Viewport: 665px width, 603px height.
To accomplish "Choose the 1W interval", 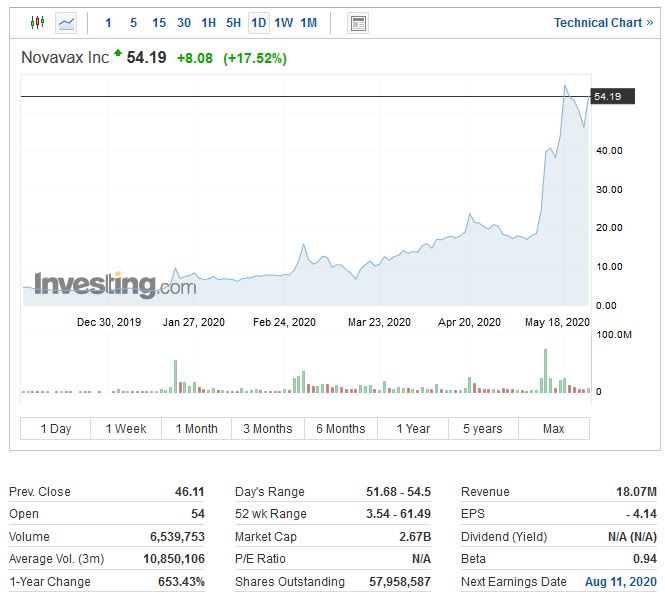I will tap(283, 22).
